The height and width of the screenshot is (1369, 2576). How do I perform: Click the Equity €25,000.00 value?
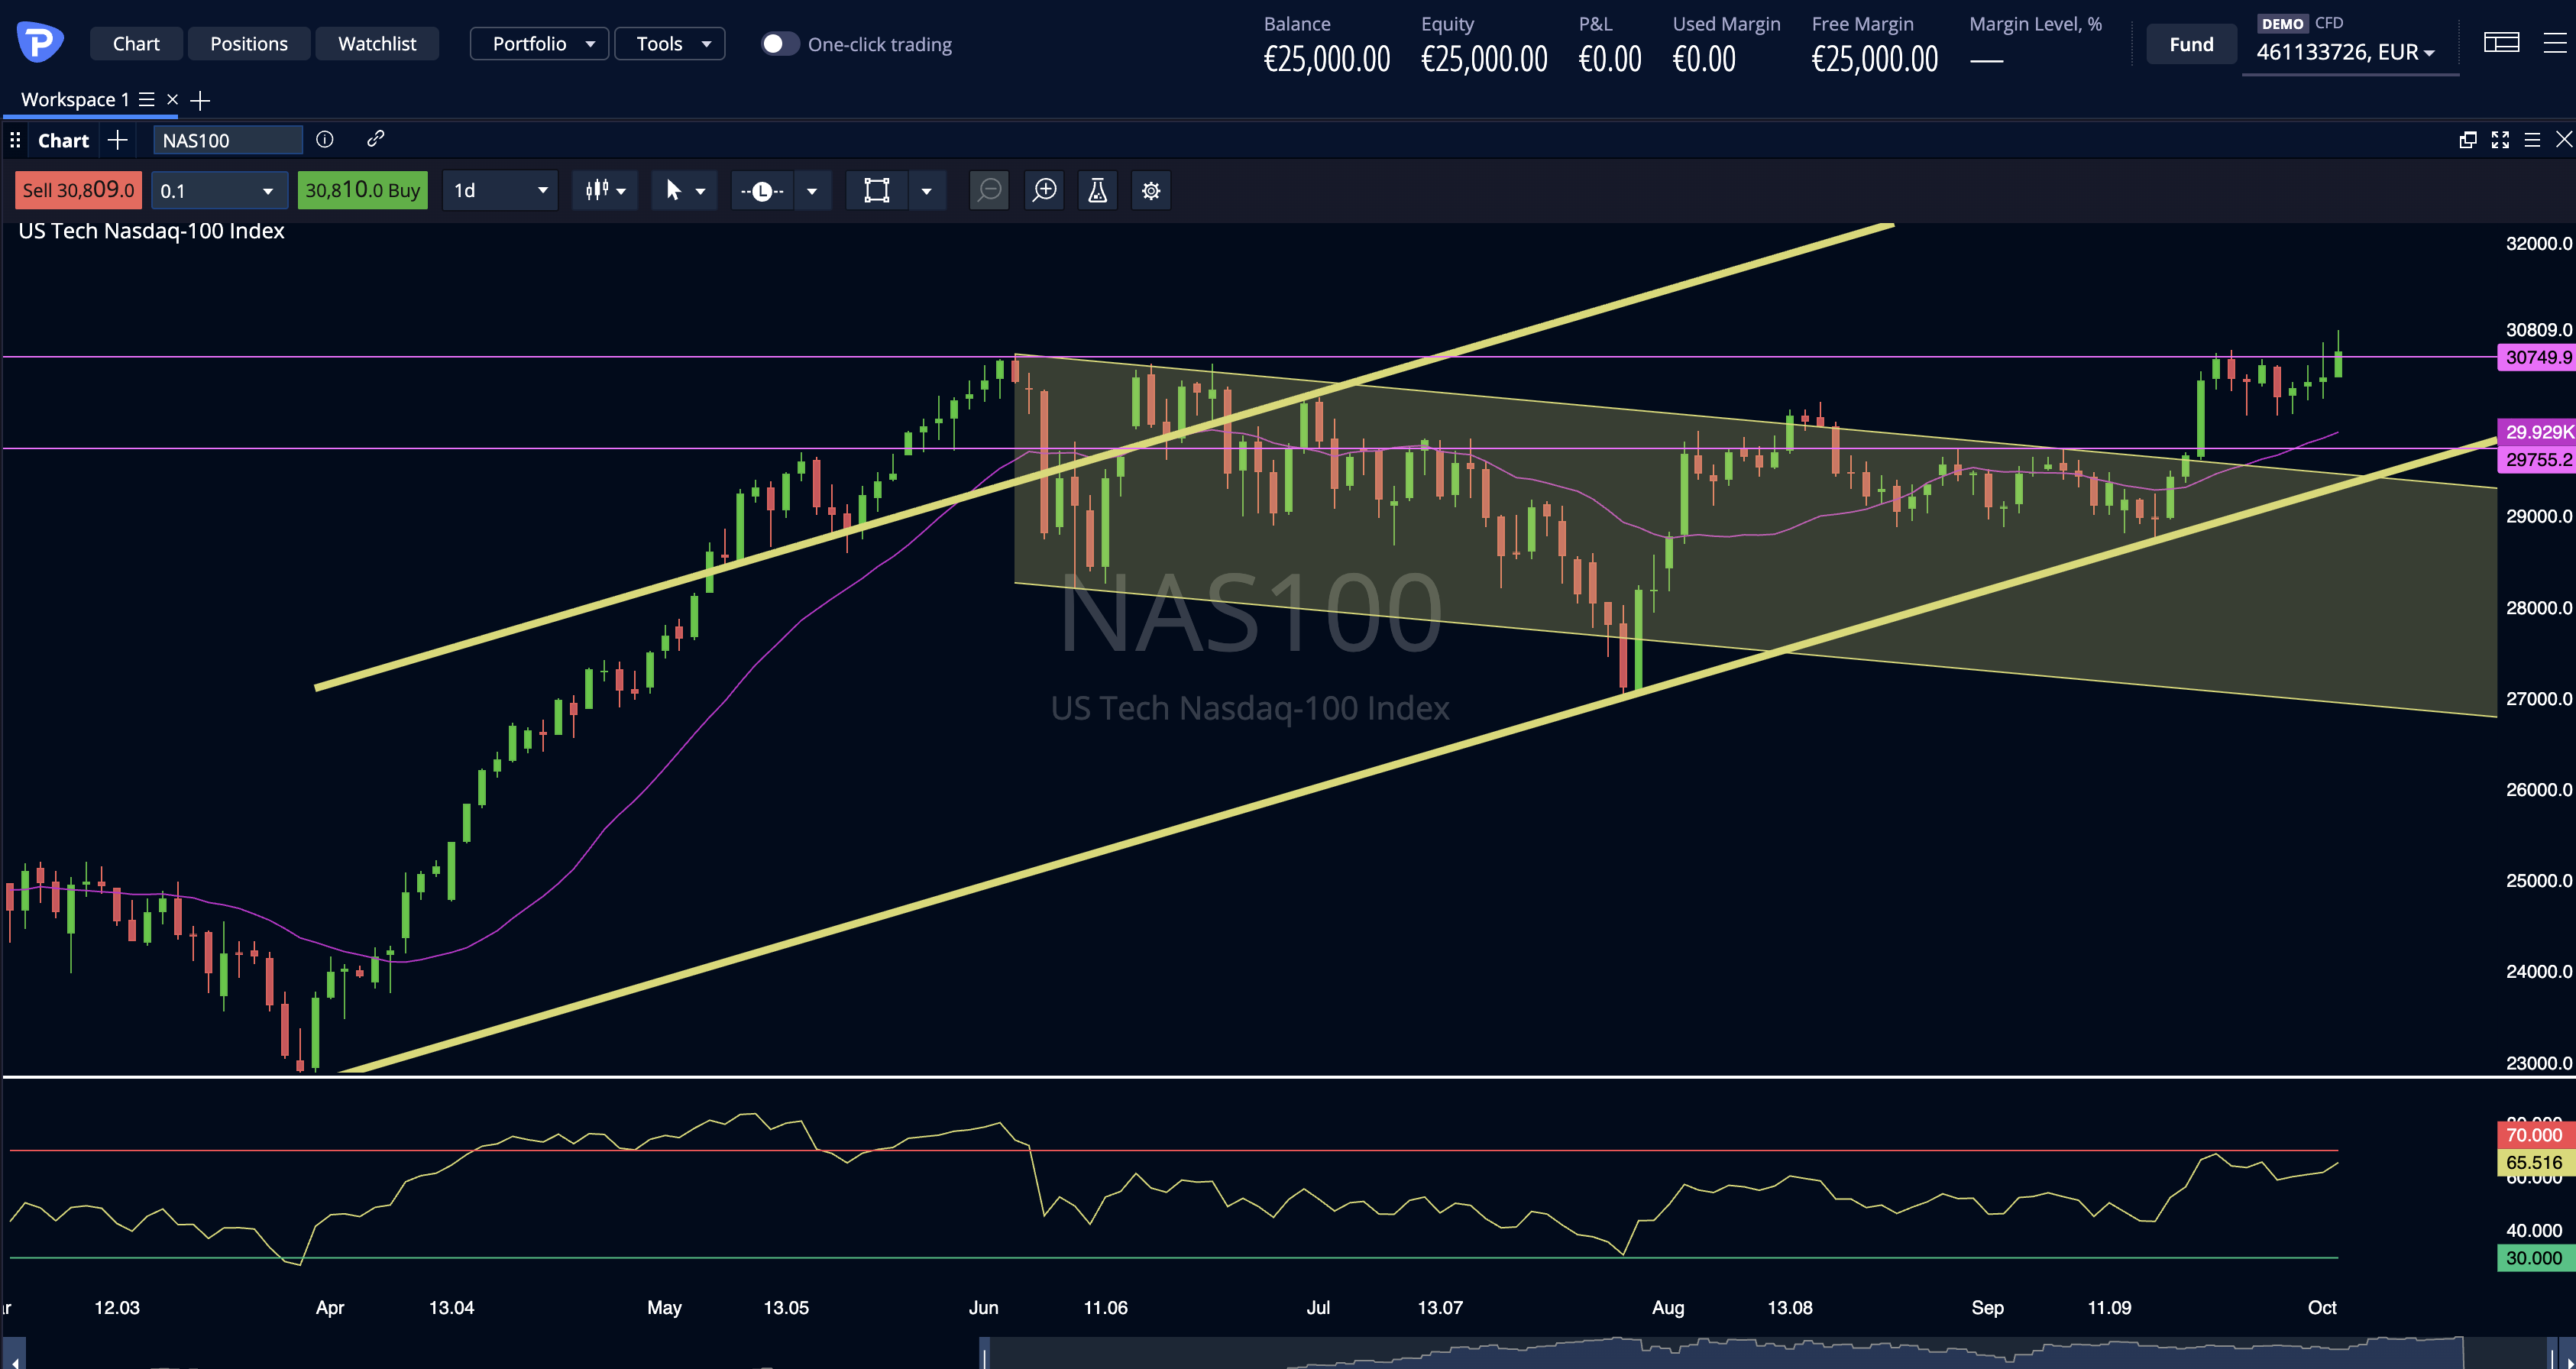(1484, 59)
